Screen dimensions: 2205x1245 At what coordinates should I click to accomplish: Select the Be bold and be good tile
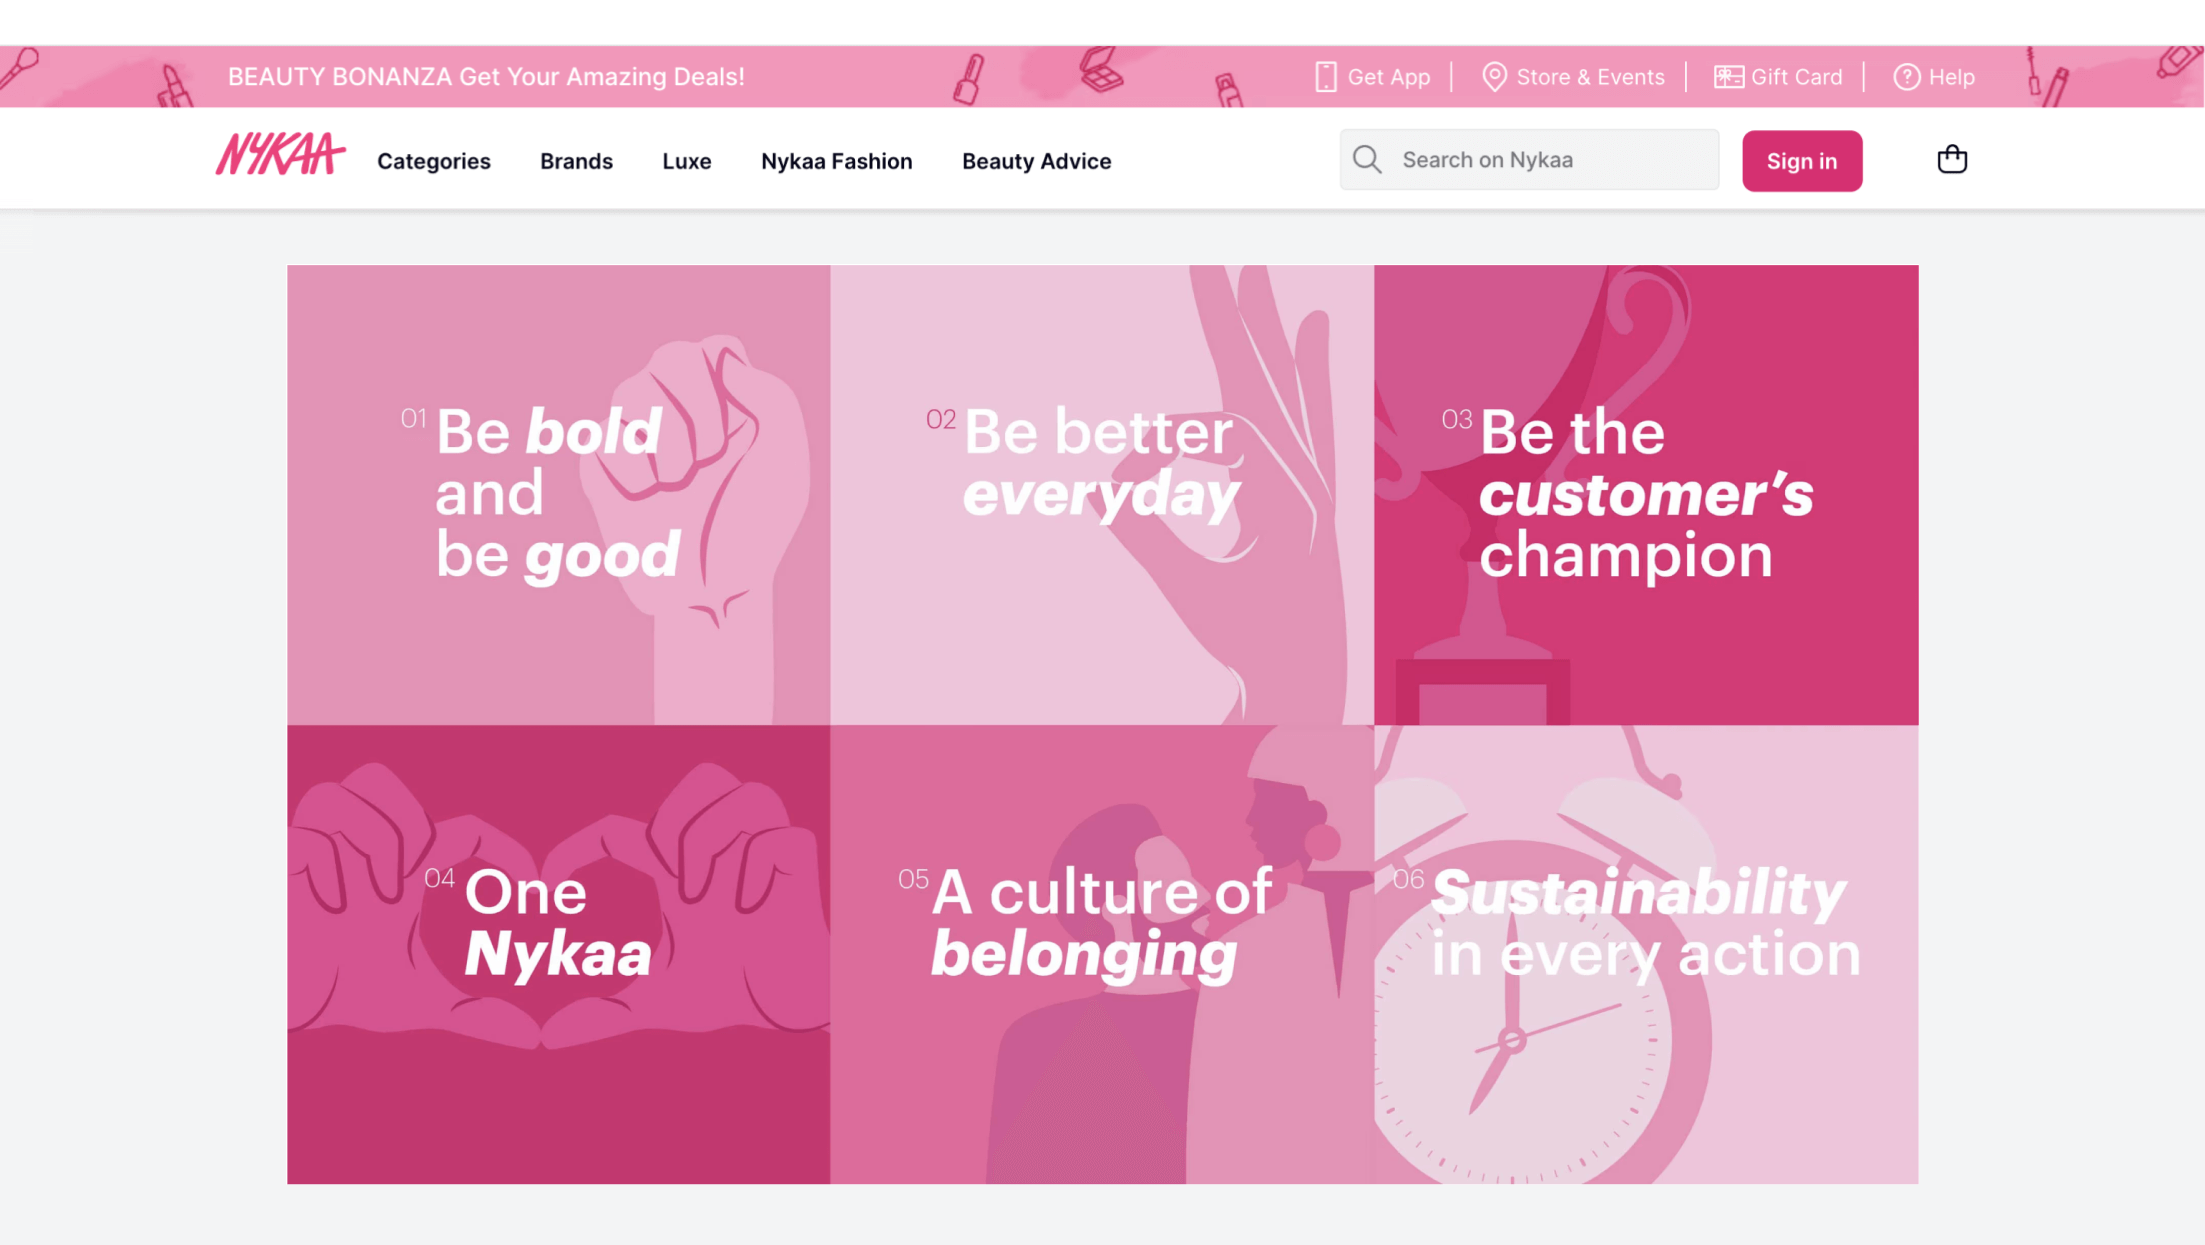tap(558, 495)
